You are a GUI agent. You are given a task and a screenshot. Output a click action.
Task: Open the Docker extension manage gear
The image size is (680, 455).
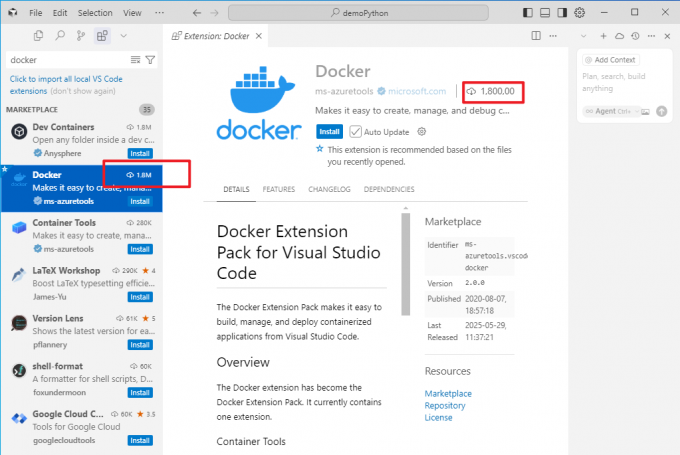[x=422, y=131]
